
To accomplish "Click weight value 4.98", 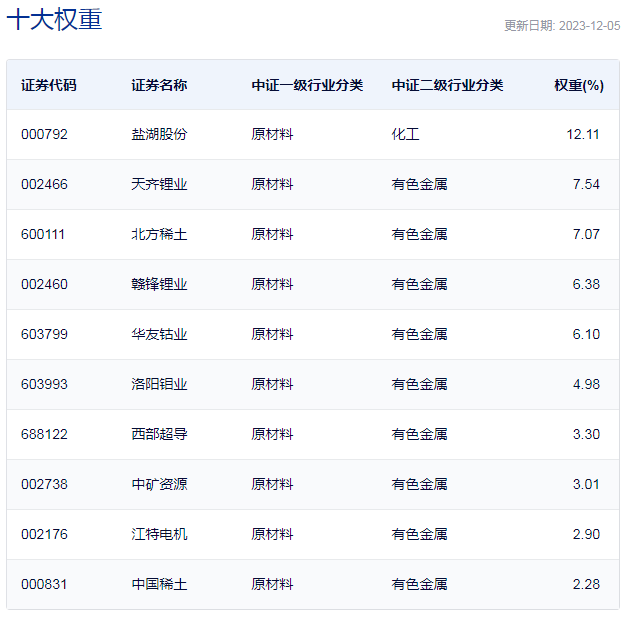I will coord(586,384).
